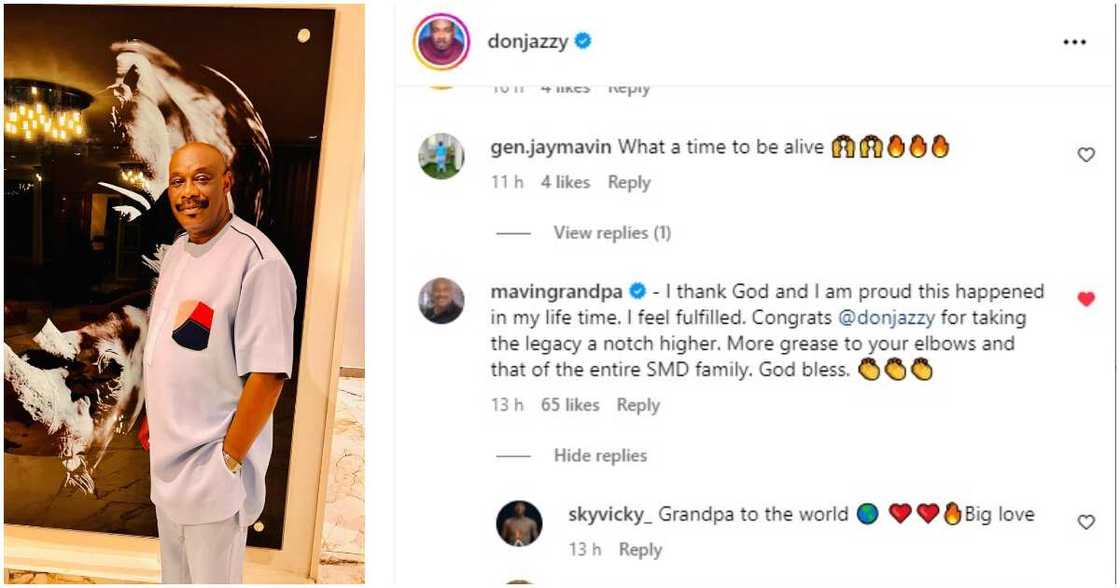Reply to skyvicky_'s comment
The height and width of the screenshot is (588, 1120).
(640, 550)
